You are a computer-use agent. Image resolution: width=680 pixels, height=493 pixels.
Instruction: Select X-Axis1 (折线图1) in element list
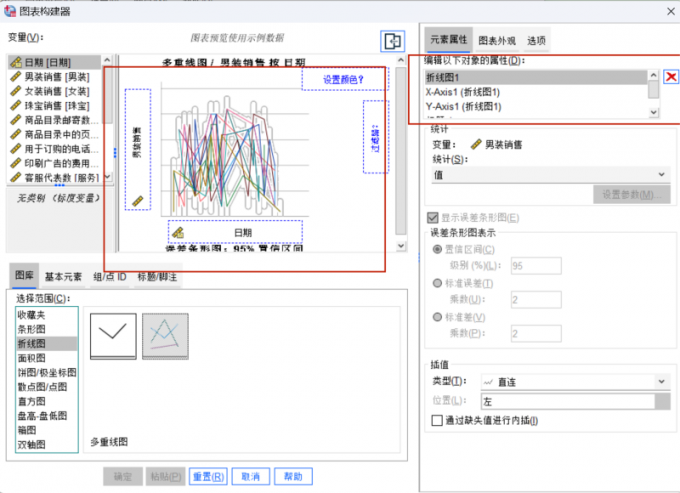536,92
